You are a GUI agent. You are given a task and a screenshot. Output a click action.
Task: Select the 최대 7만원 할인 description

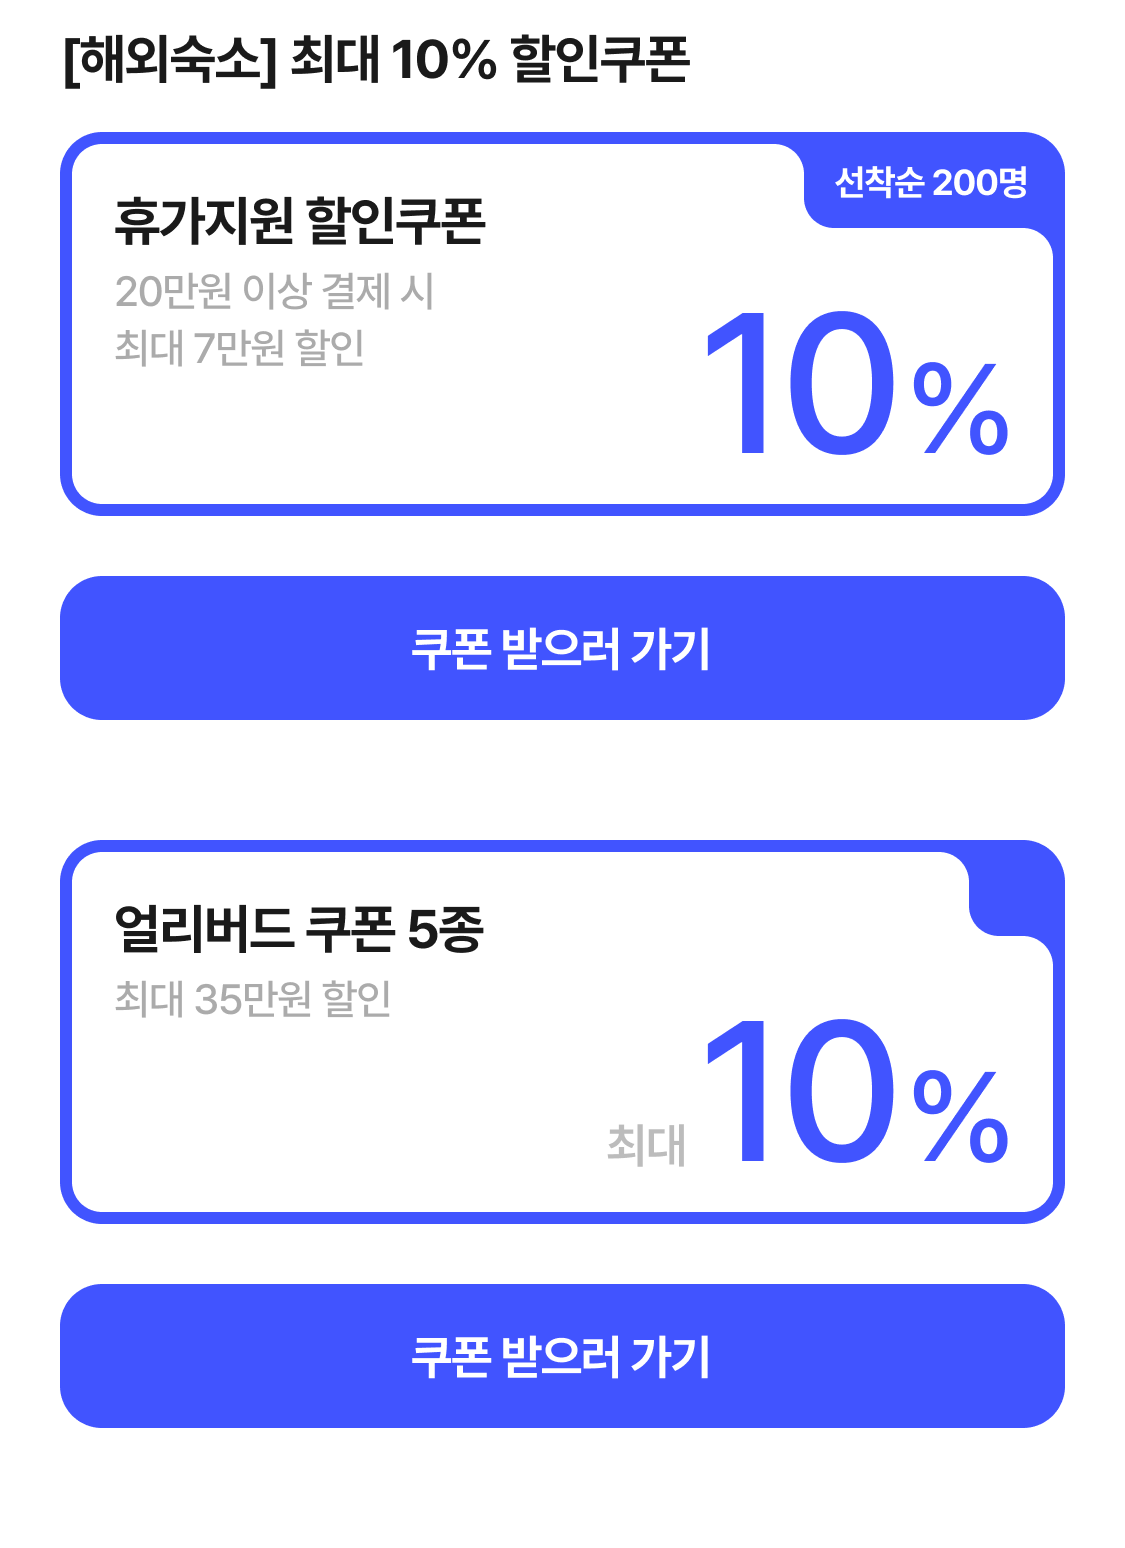(240, 348)
